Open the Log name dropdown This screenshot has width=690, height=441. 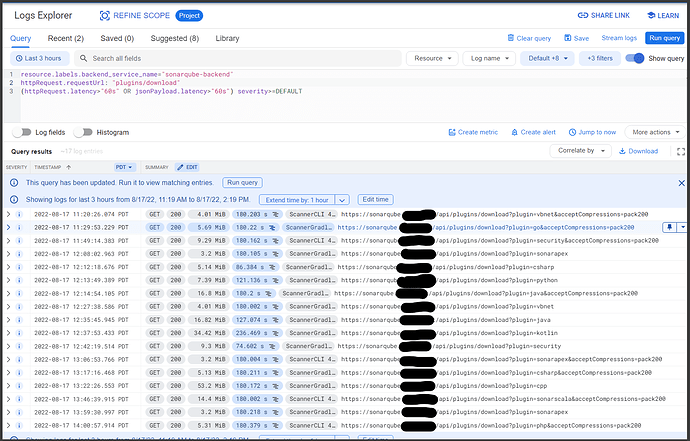(489, 58)
